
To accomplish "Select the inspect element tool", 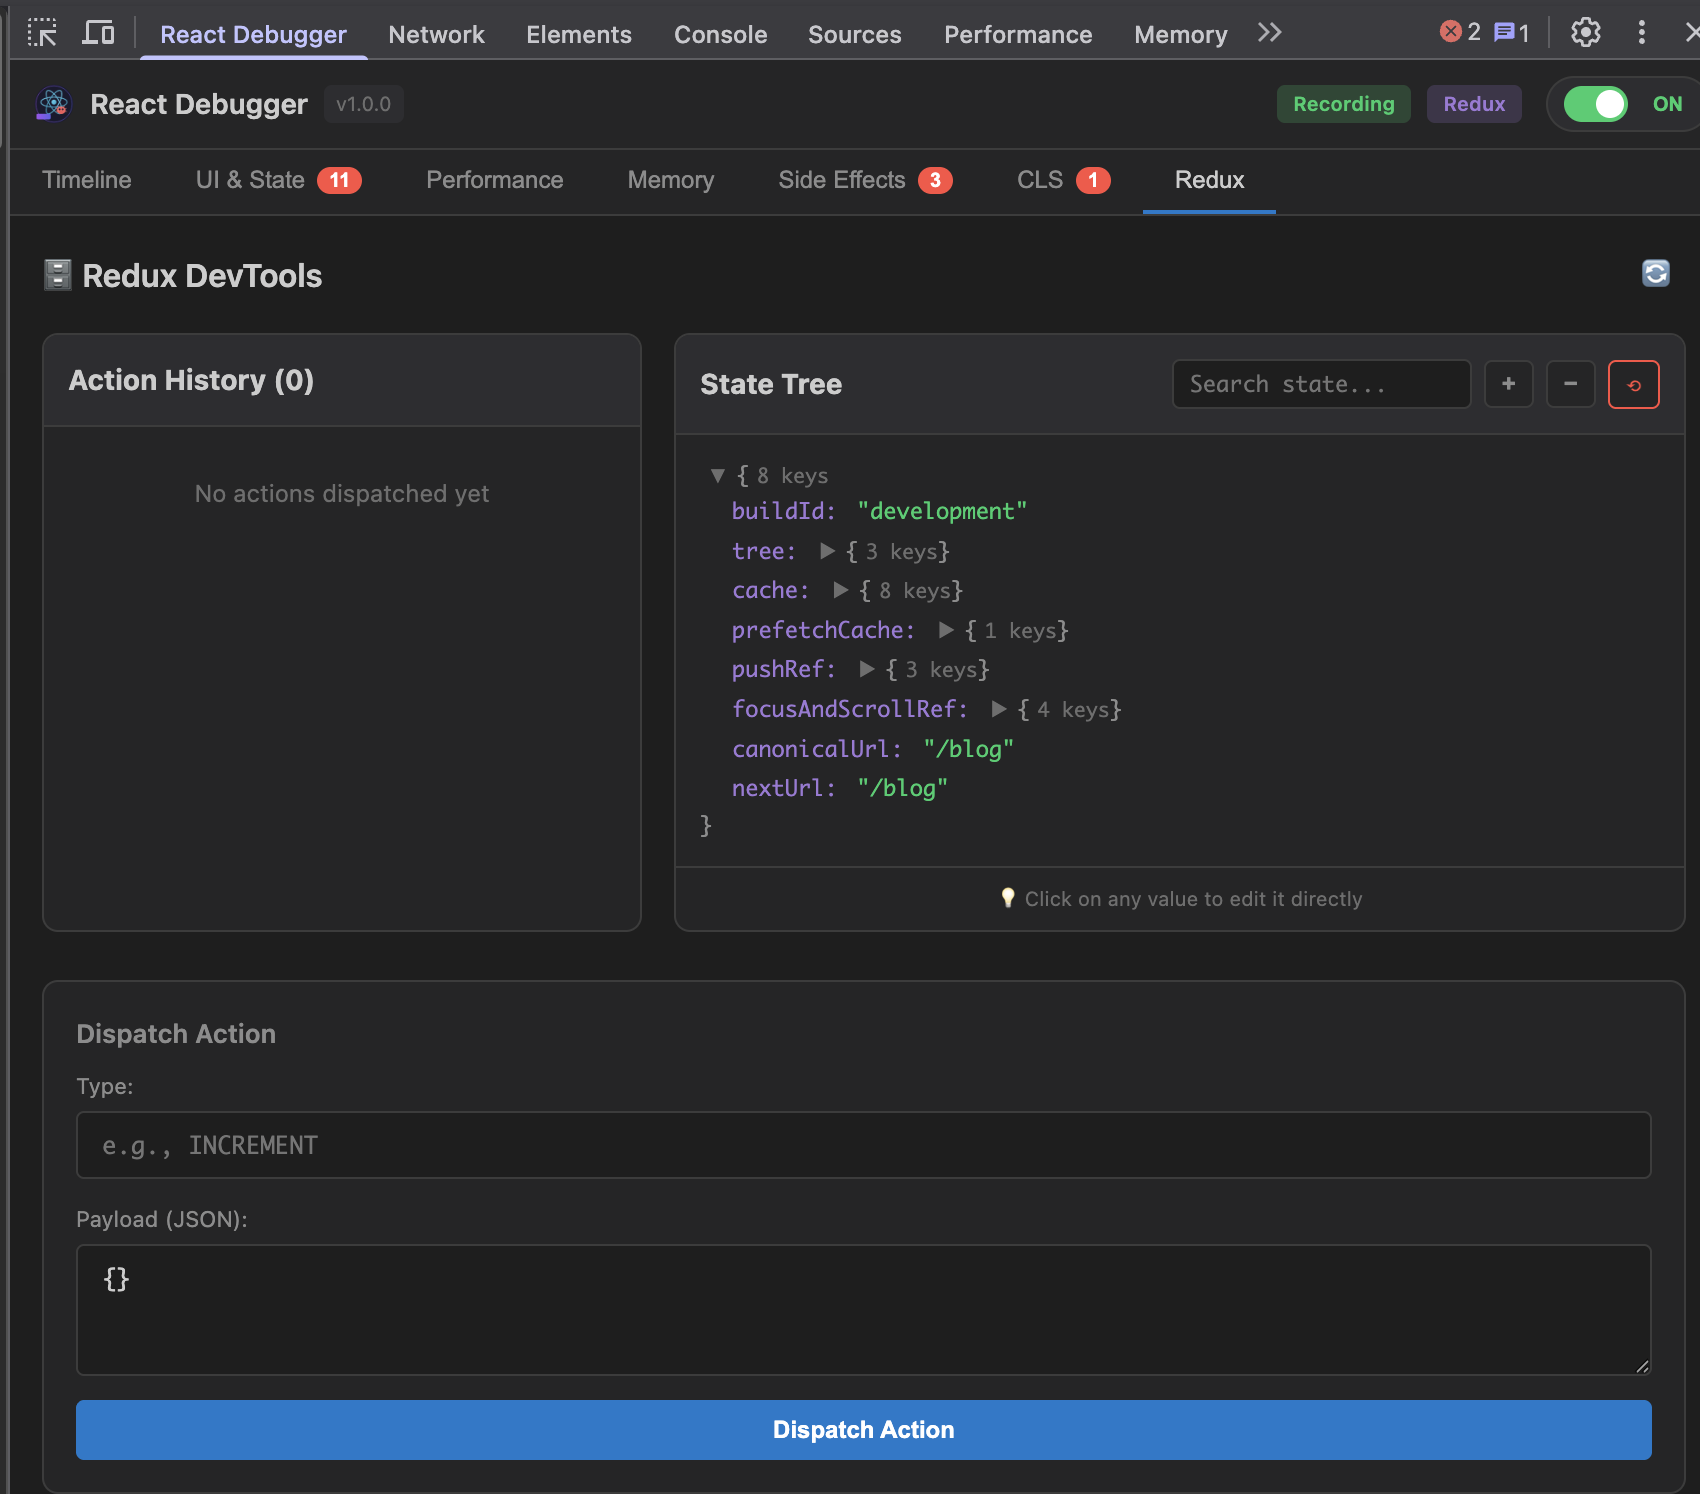I will pos(42,33).
